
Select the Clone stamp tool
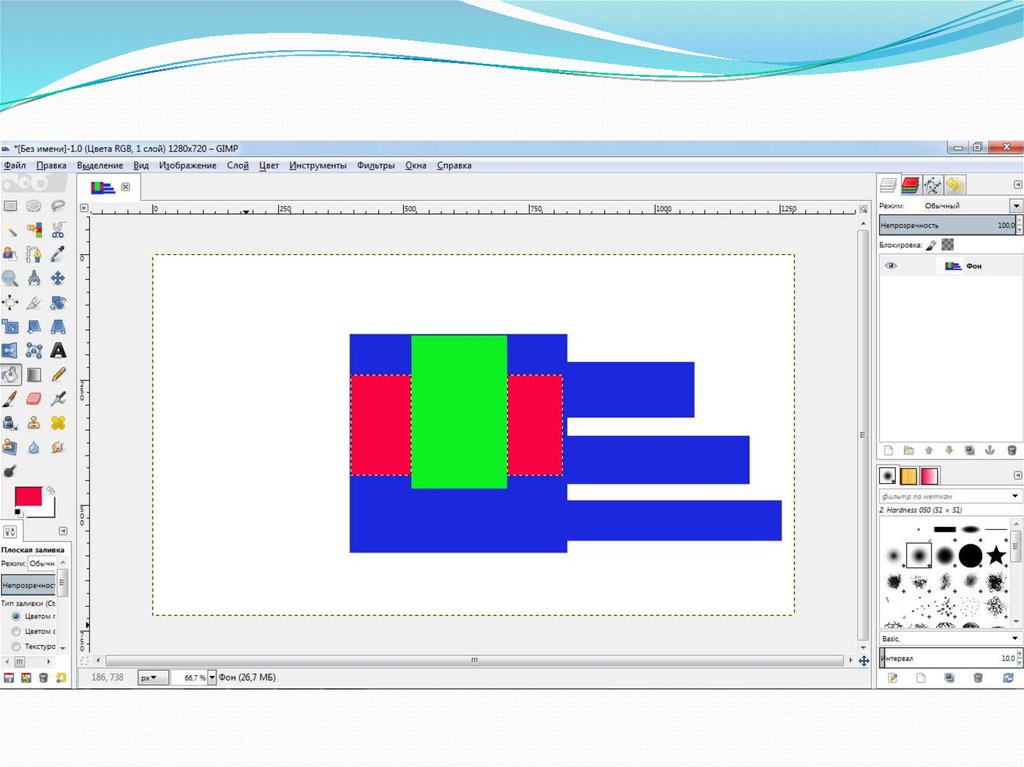pyautogui.click(x=34, y=423)
